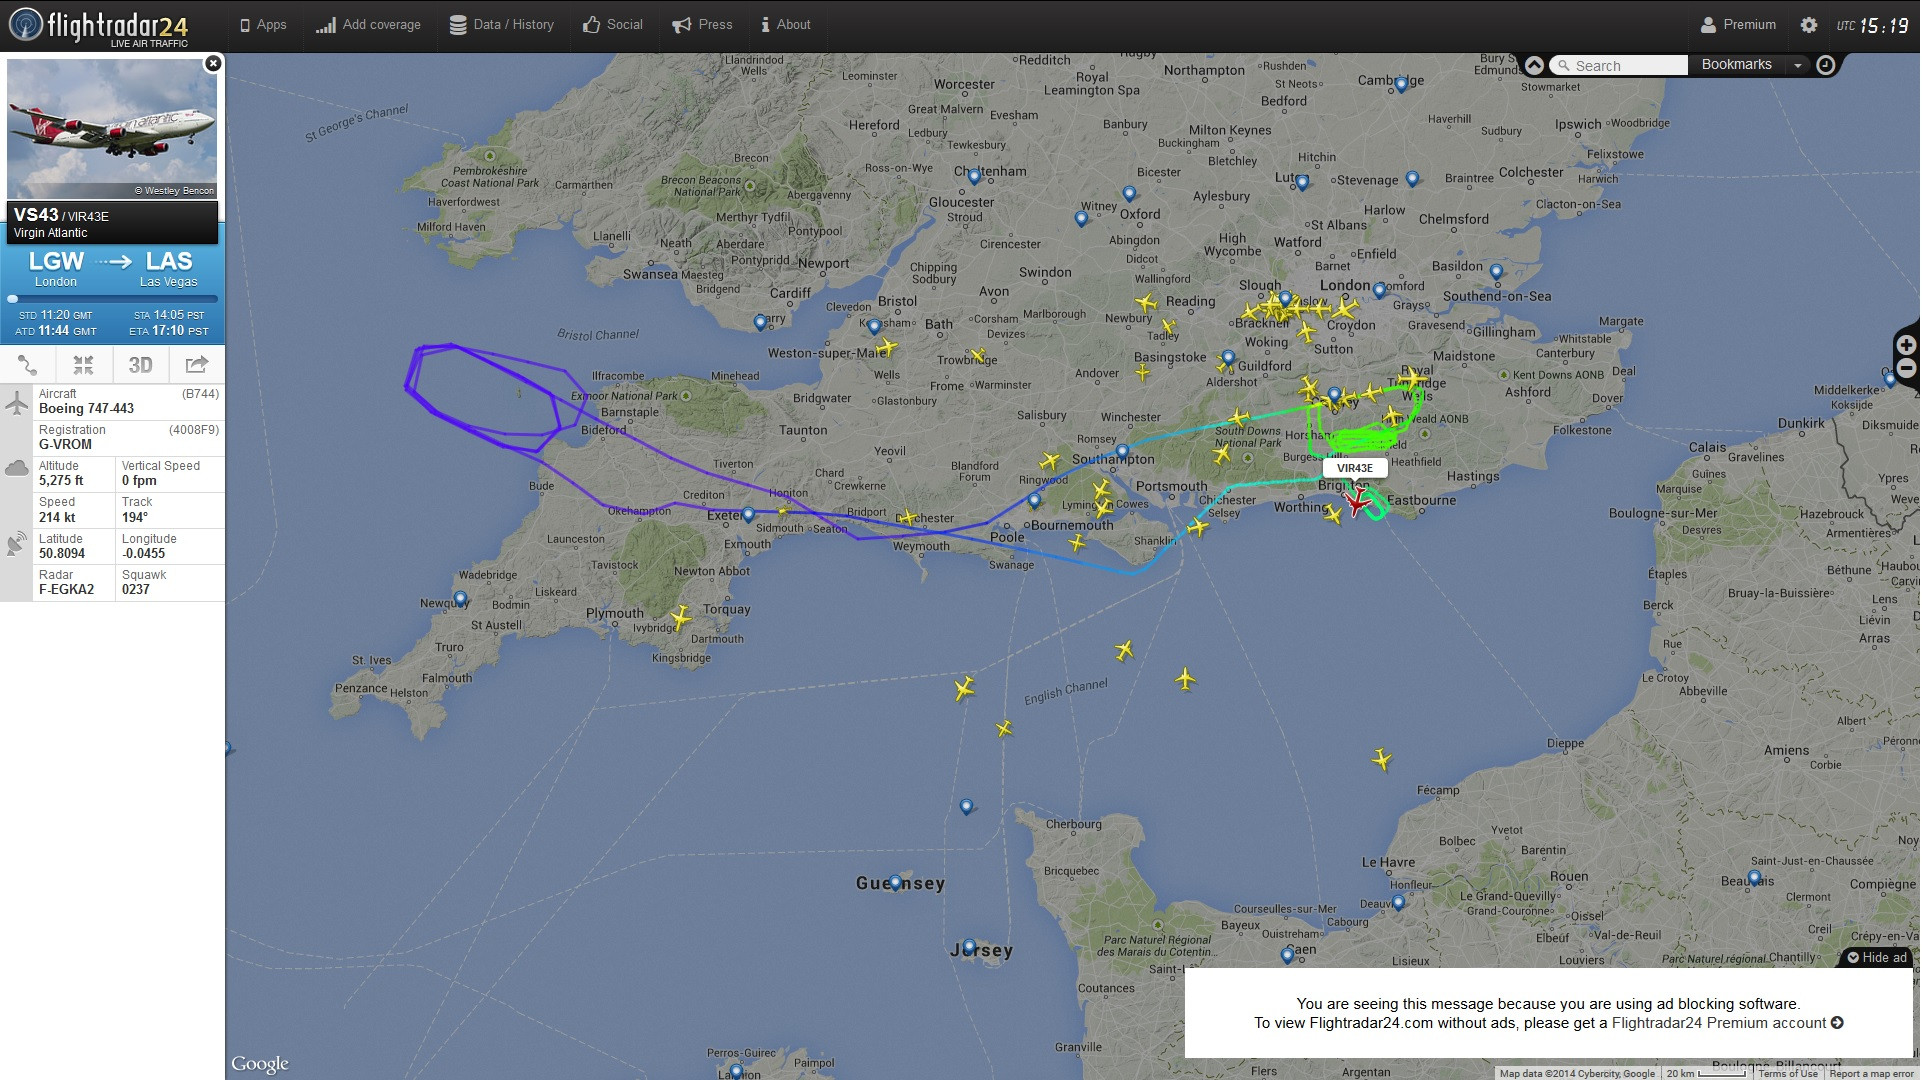Image resolution: width=1922 pixels, height=1080 pixels.
Task: Hide the ad banner
Action: pos(1876,957)
